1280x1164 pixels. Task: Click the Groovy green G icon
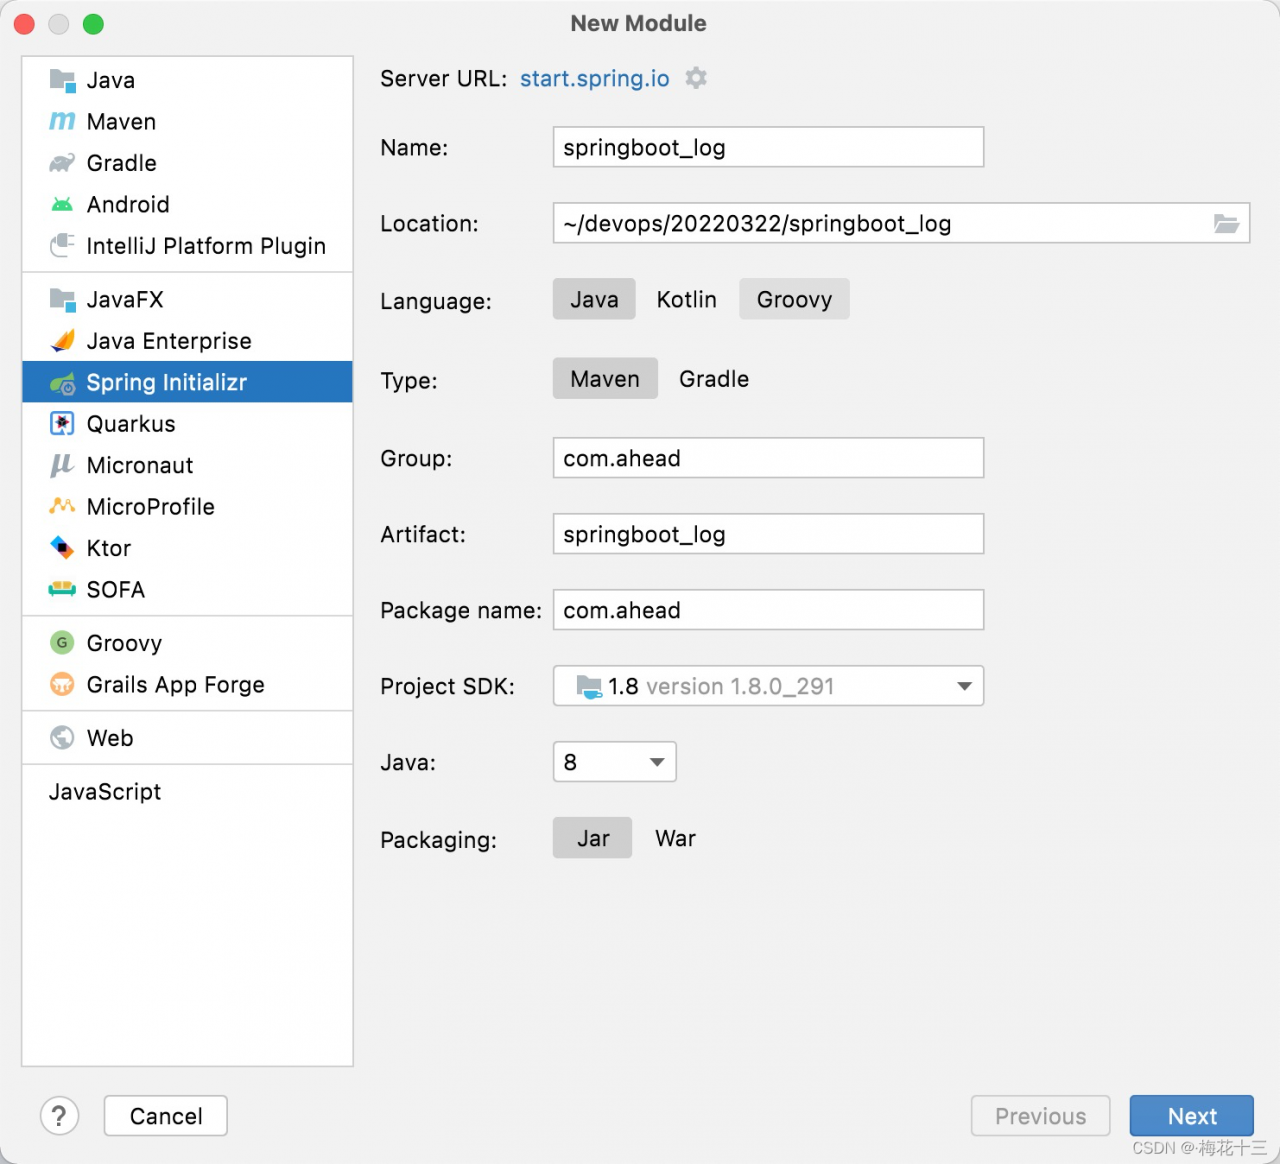click(x=62, y=643)
